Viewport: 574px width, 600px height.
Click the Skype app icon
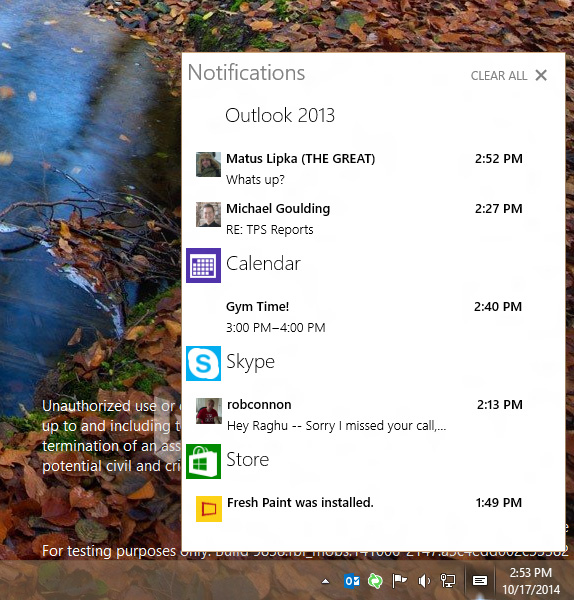(203, 363)
